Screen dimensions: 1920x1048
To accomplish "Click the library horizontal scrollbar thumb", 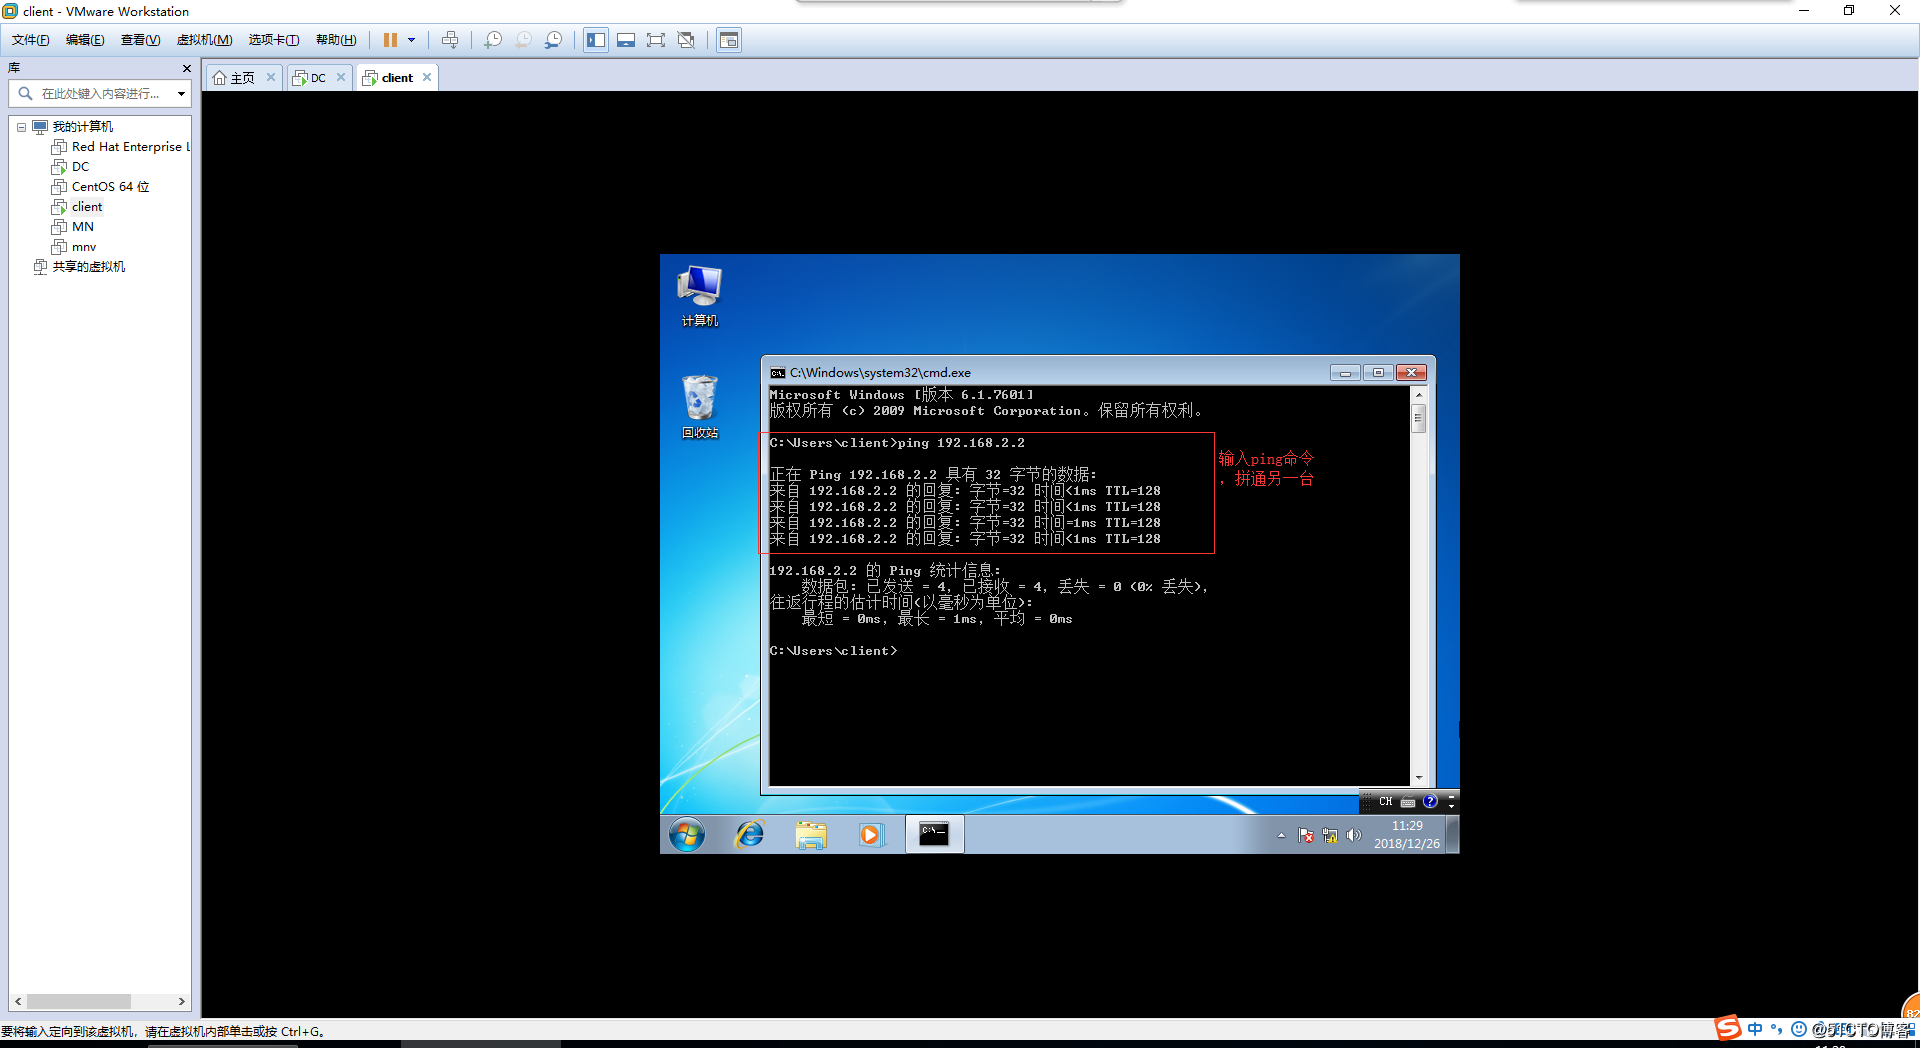I will 79,1001.
